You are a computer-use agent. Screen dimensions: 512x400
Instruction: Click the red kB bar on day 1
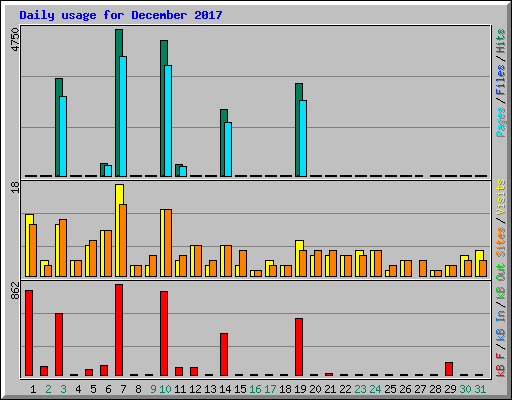(x=29, y=333)
